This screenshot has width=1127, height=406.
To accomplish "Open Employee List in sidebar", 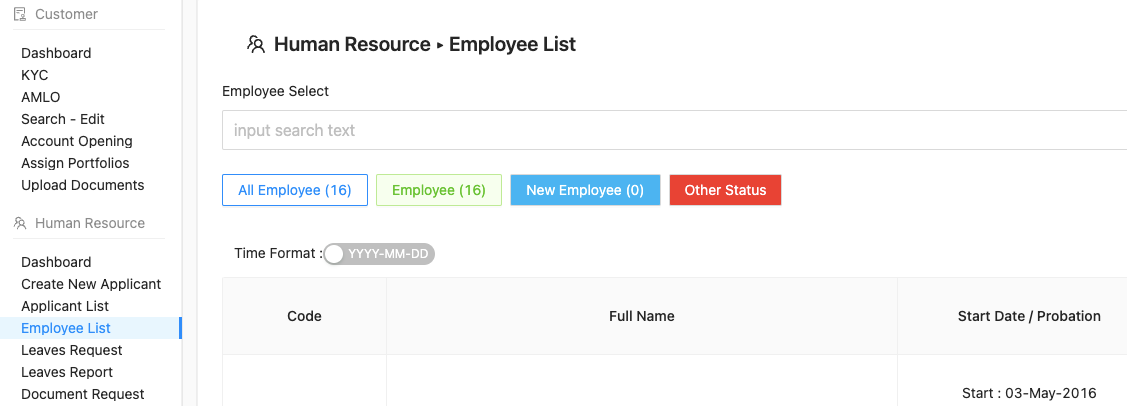I will (66, 328).
